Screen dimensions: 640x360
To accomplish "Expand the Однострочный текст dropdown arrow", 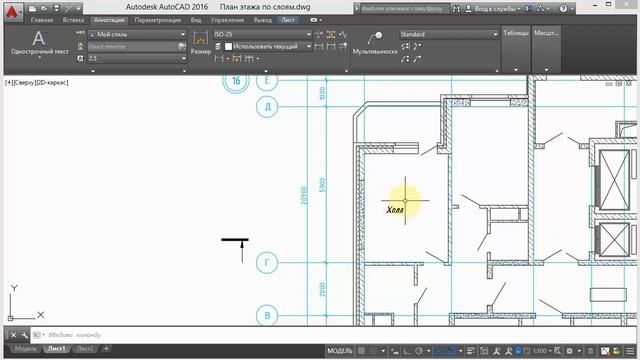I will 40,58.
